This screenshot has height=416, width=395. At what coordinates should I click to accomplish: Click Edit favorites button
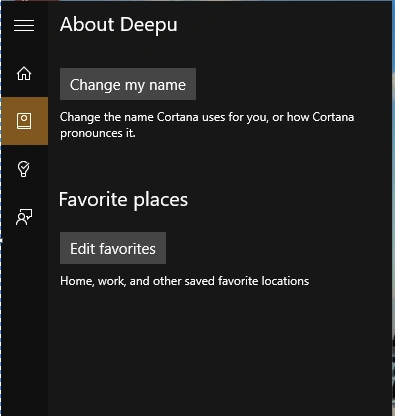click(113, 248)
